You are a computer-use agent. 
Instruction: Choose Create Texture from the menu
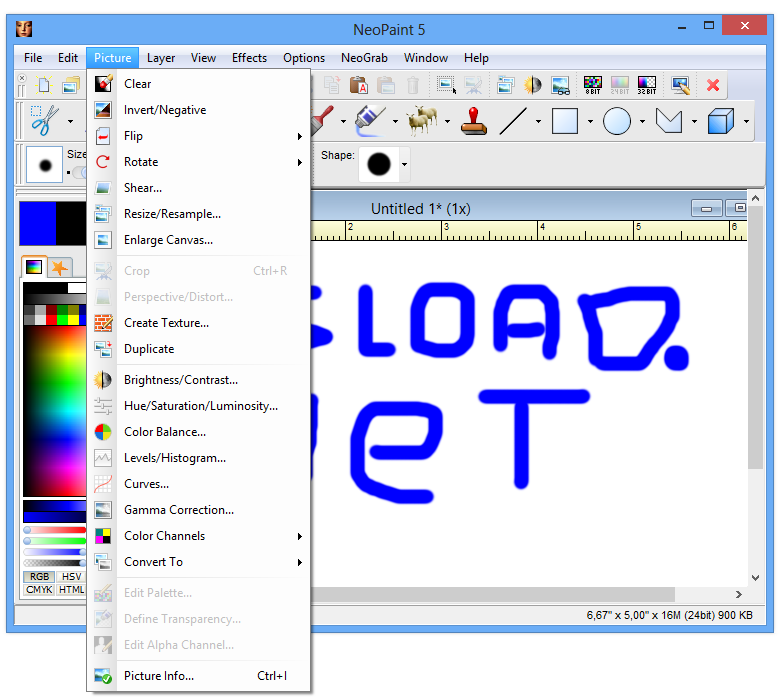tap(198, 323)
